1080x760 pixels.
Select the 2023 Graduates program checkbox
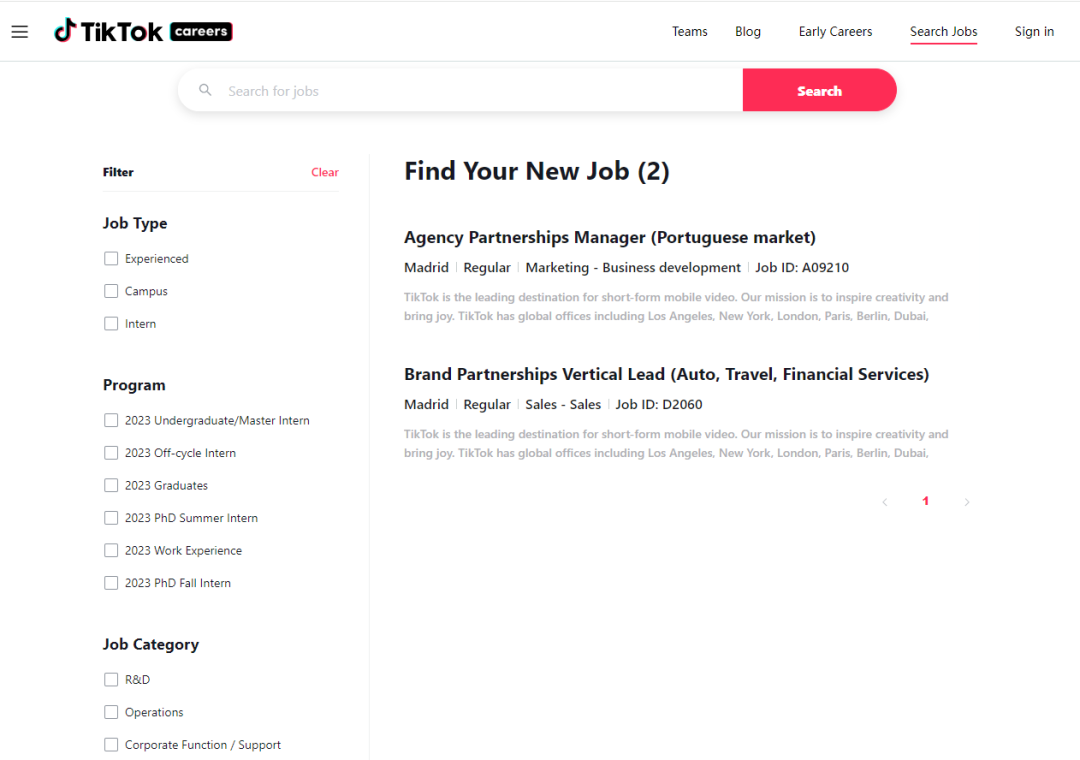point(111,486)
